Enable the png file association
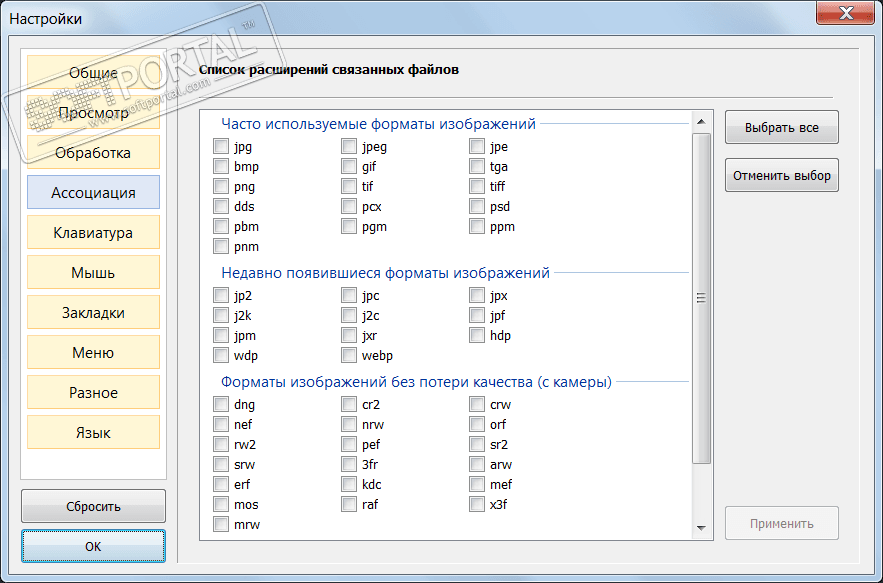 [x=221, y=186]
